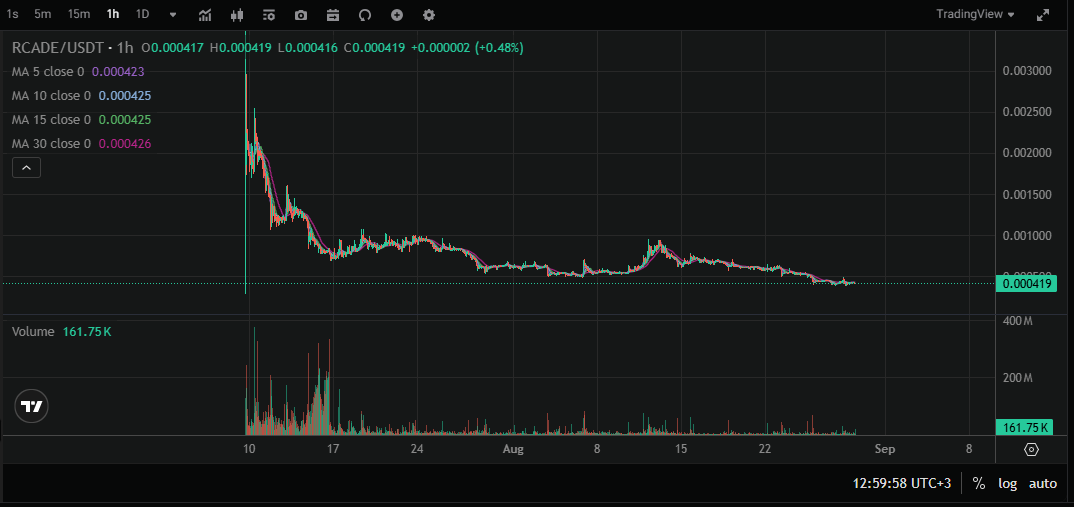Change the candlestick chart type
This screenshot has height=507, width=1074.
pos(237,15)
